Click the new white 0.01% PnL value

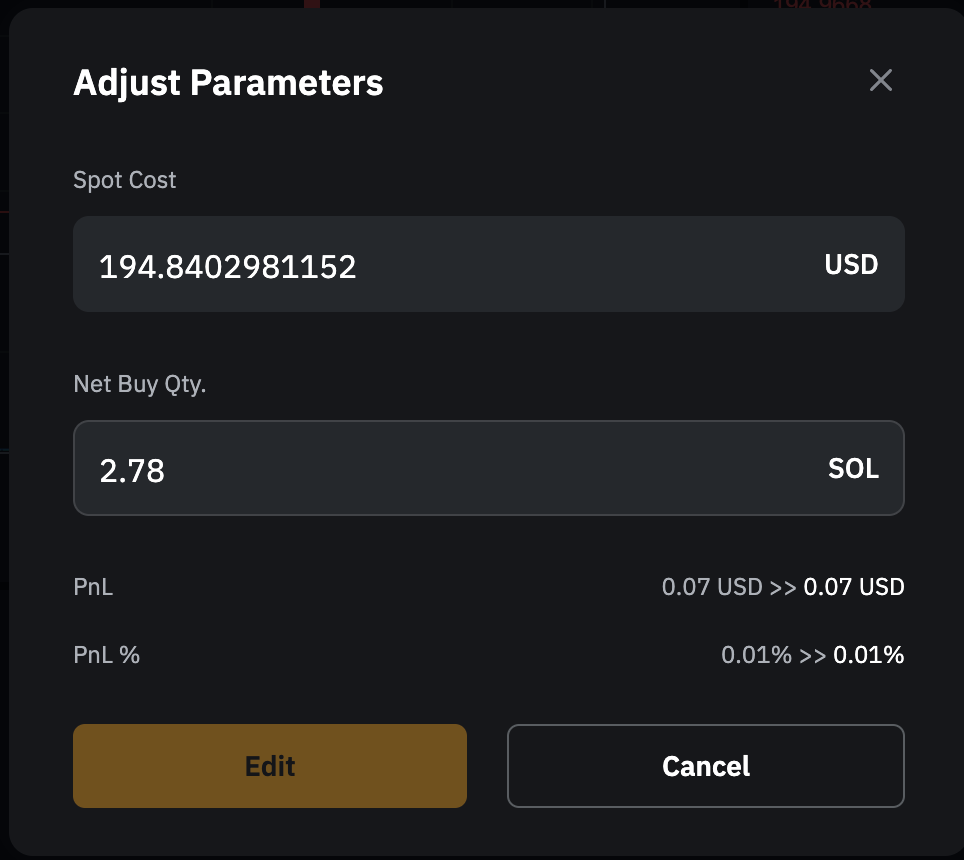(868, 655)
